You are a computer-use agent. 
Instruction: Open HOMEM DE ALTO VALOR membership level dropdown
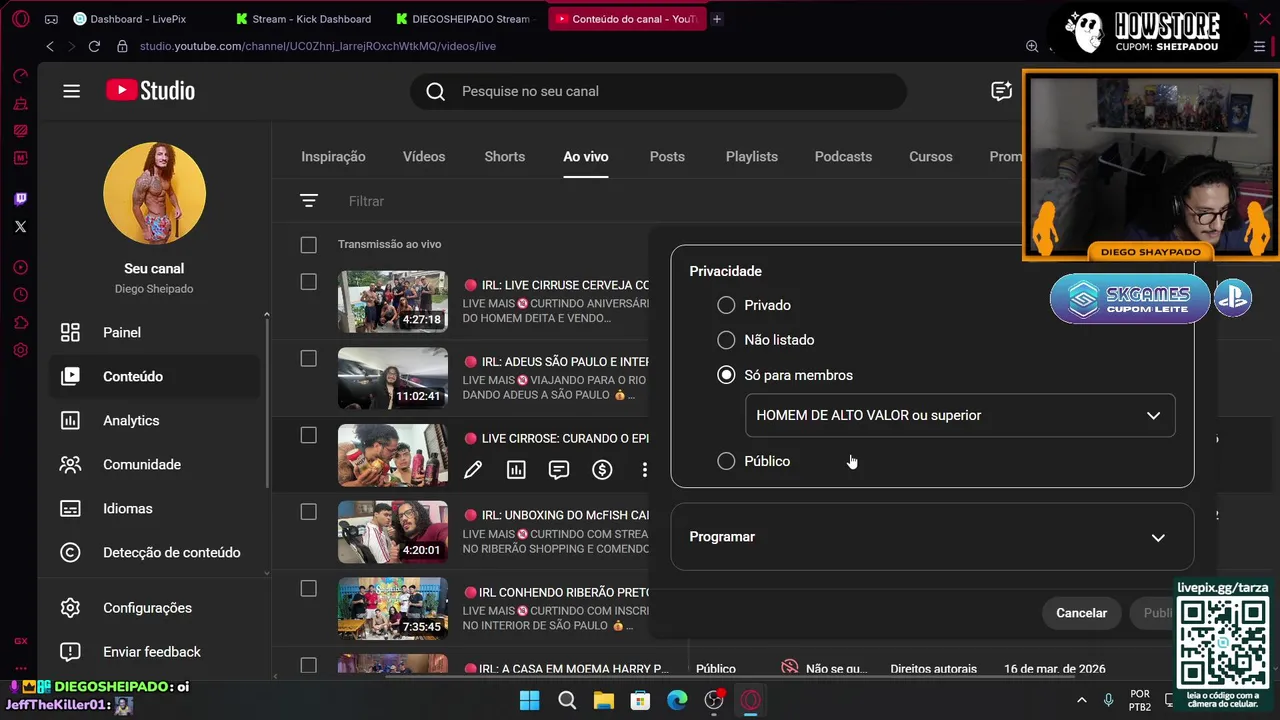[x=960, y=415]
